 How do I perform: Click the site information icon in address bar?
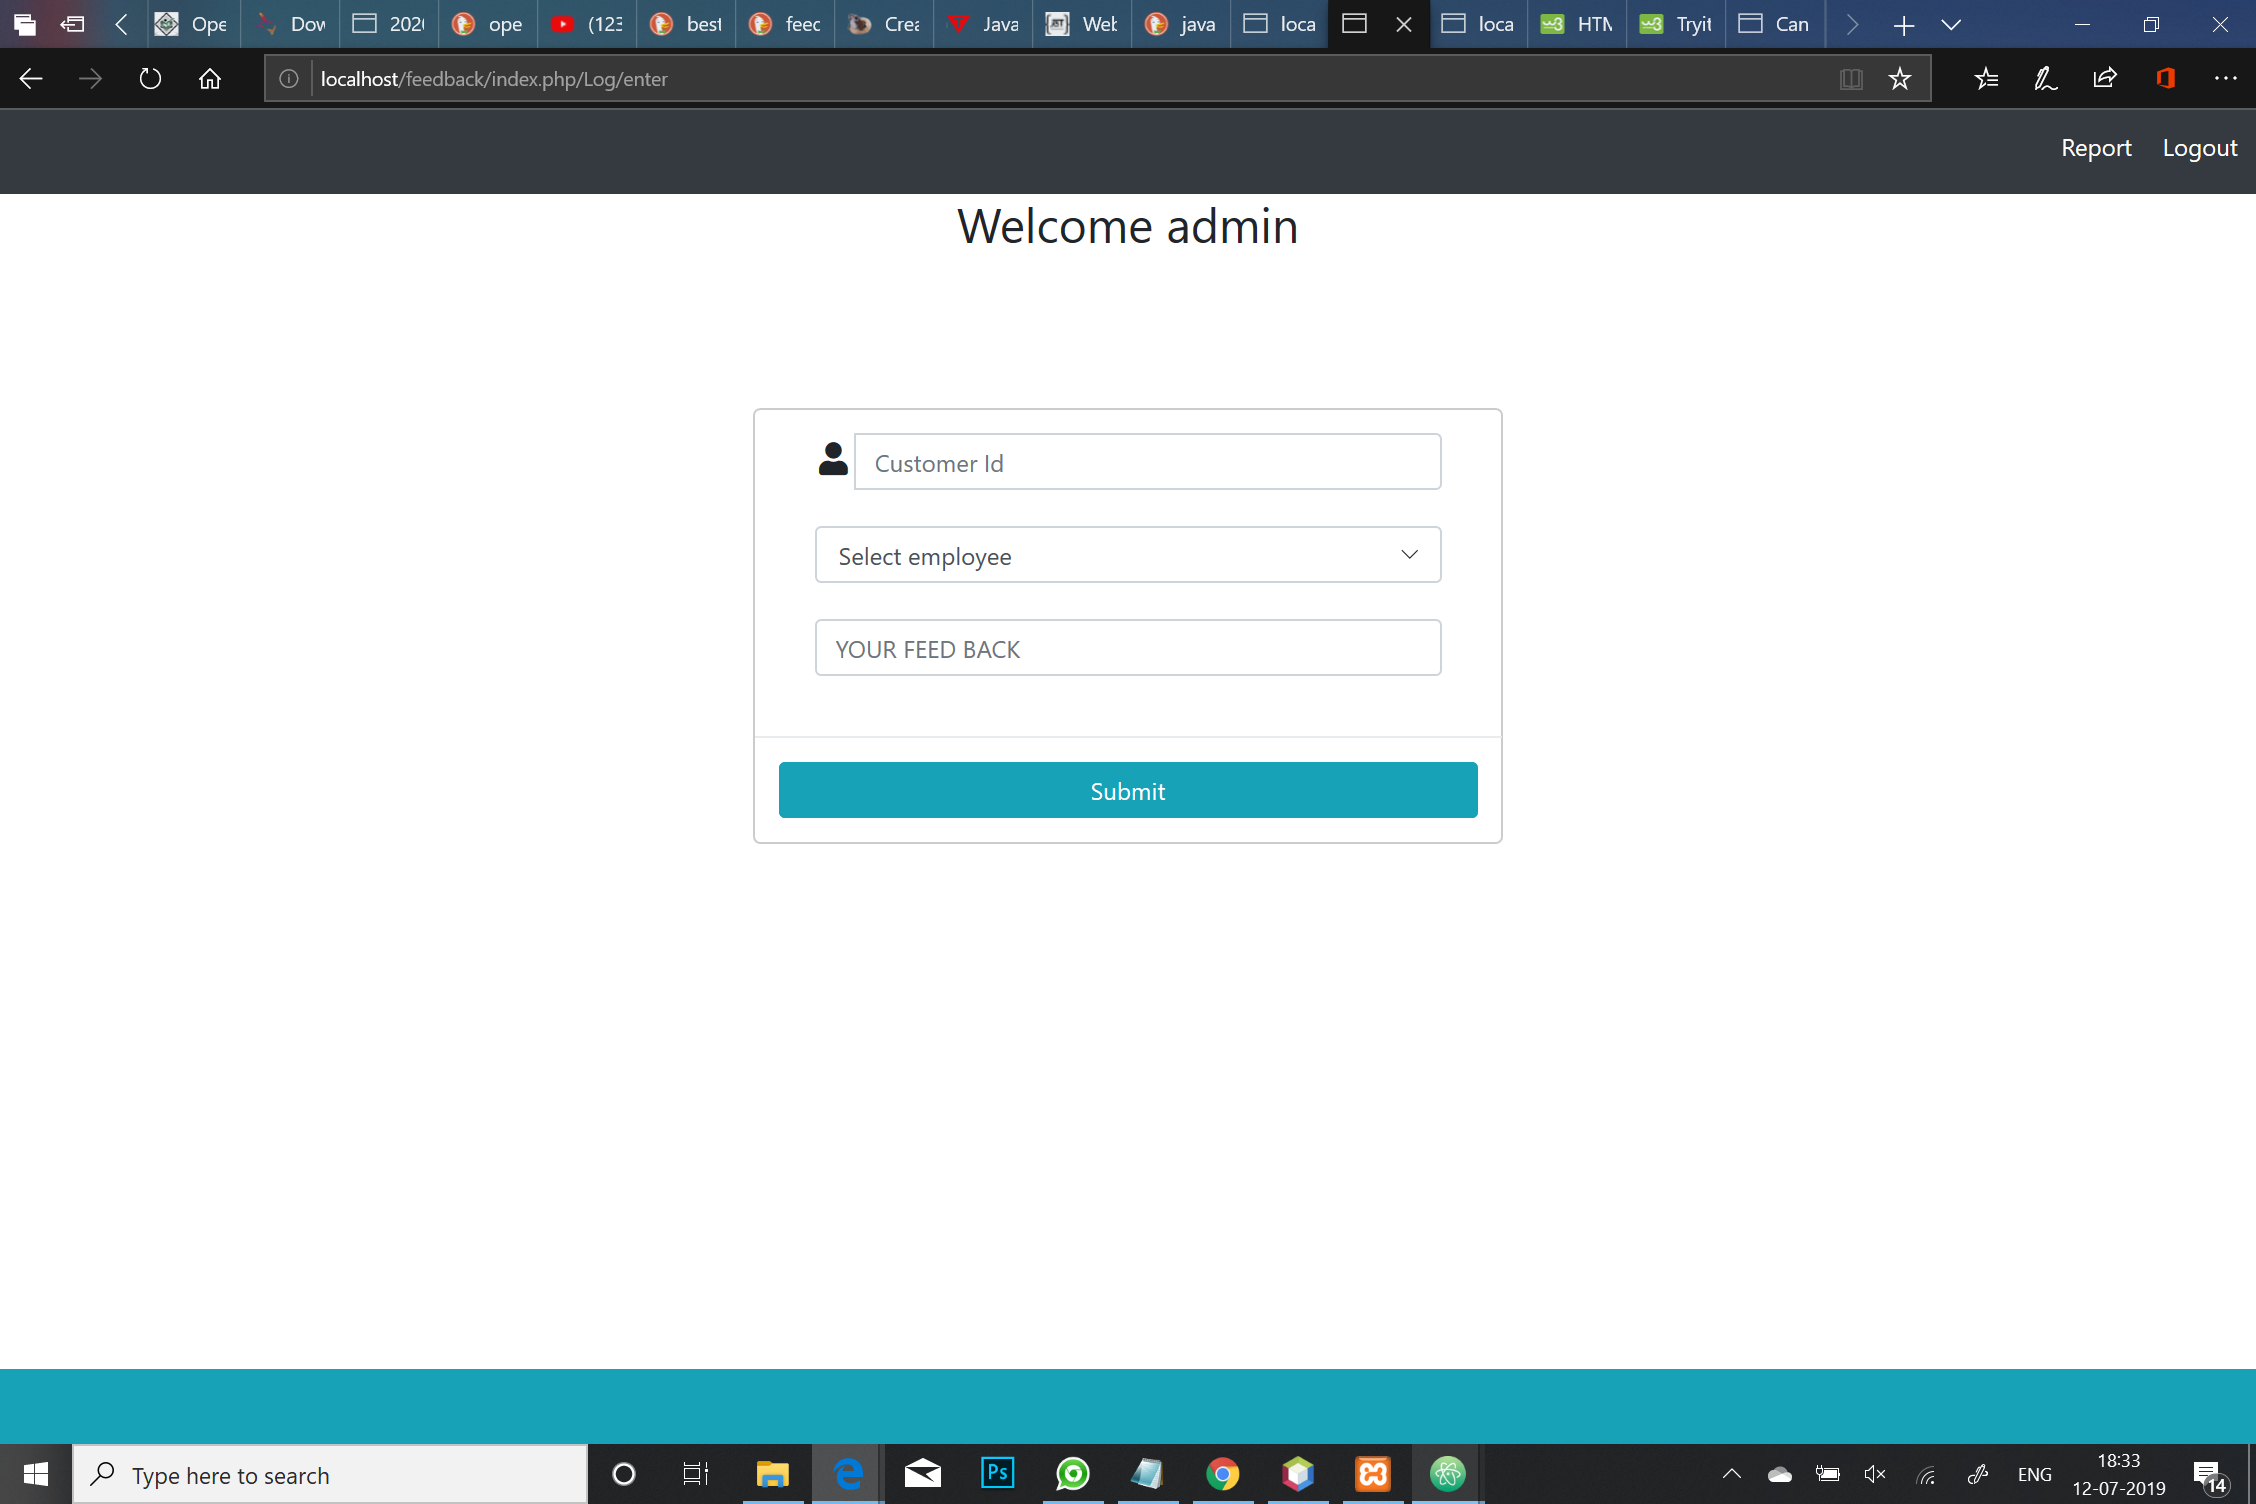pyautogui.click(x=289, y=79)
